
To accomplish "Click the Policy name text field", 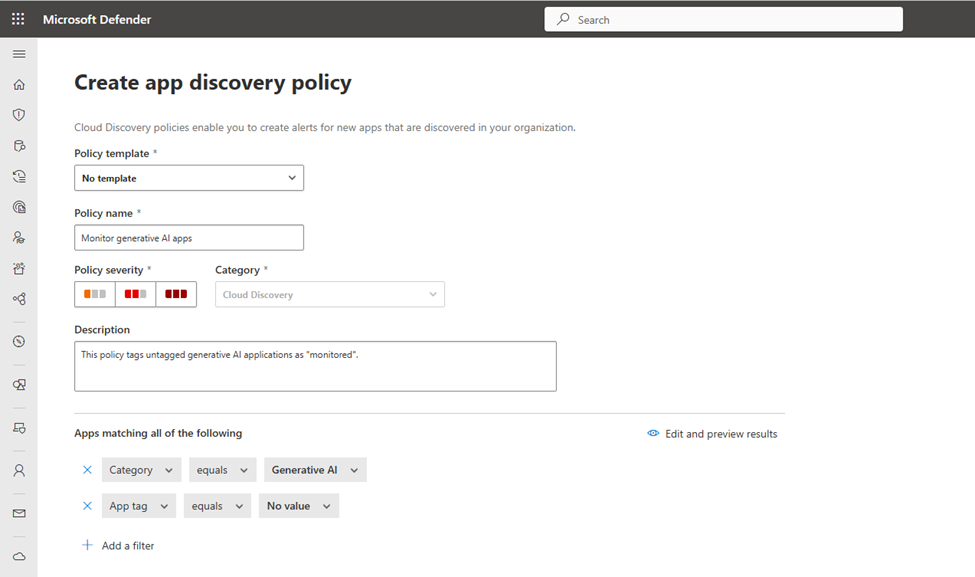I will click(189, 238).
